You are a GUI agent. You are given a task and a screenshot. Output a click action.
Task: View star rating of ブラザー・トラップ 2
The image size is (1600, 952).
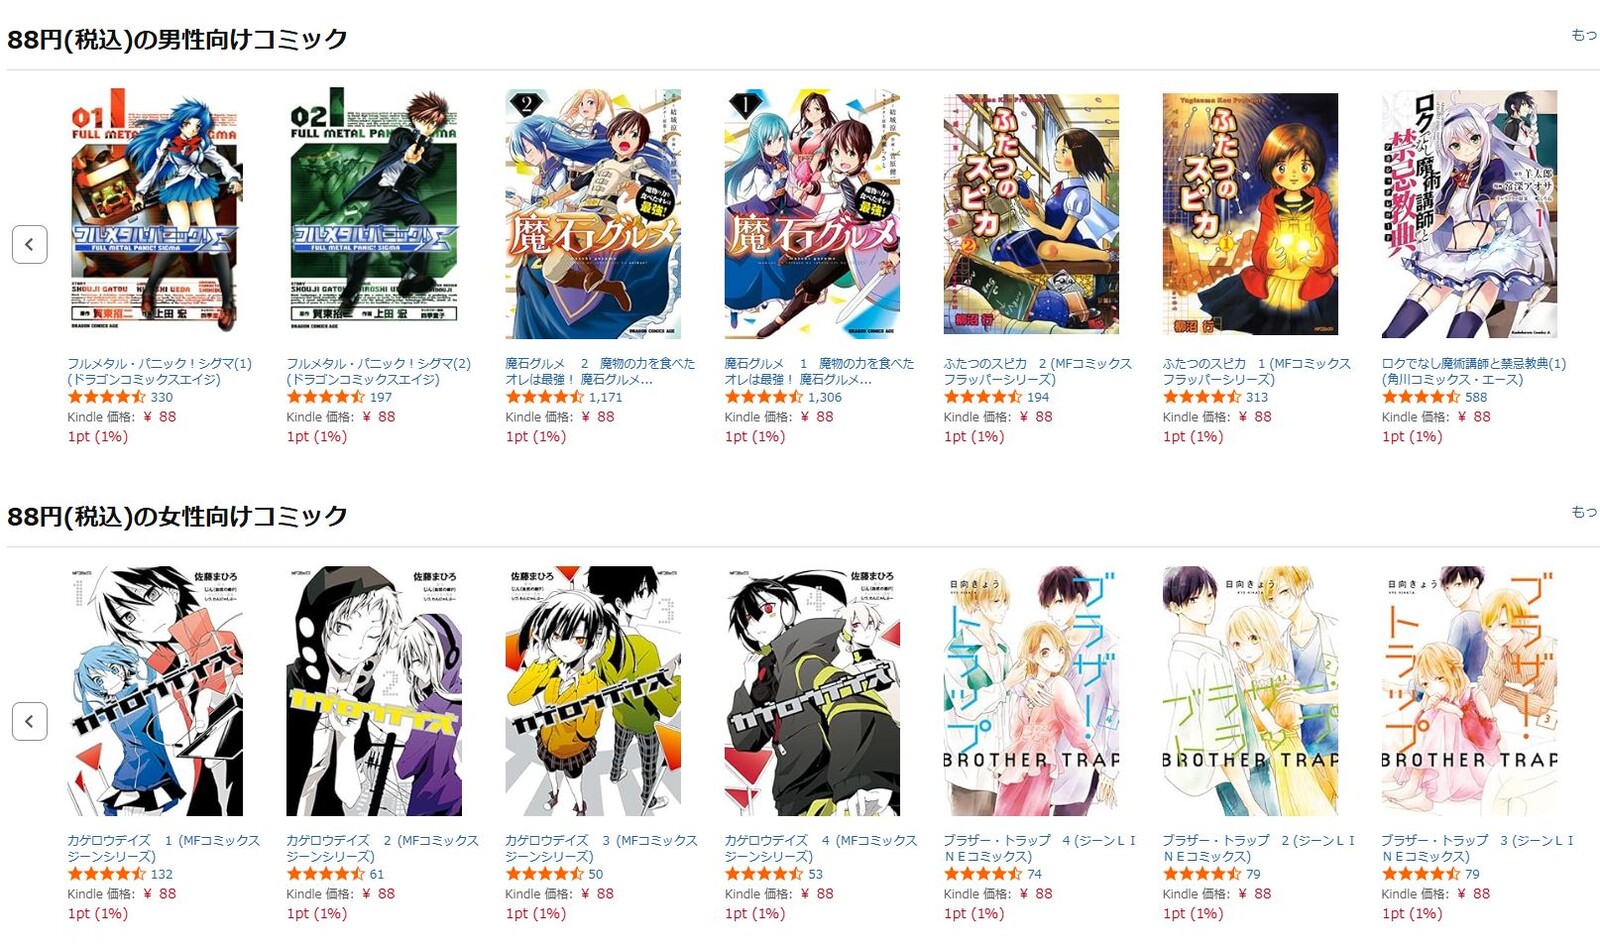pos(1201,874)
